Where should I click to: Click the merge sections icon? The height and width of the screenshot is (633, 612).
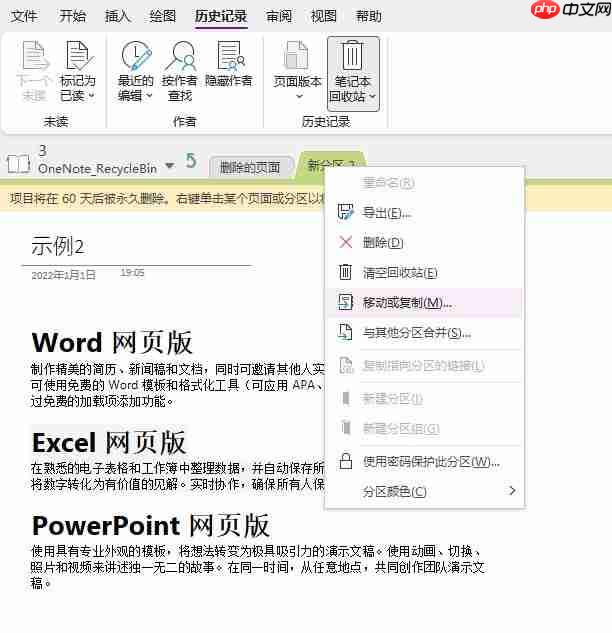[346, 332]
